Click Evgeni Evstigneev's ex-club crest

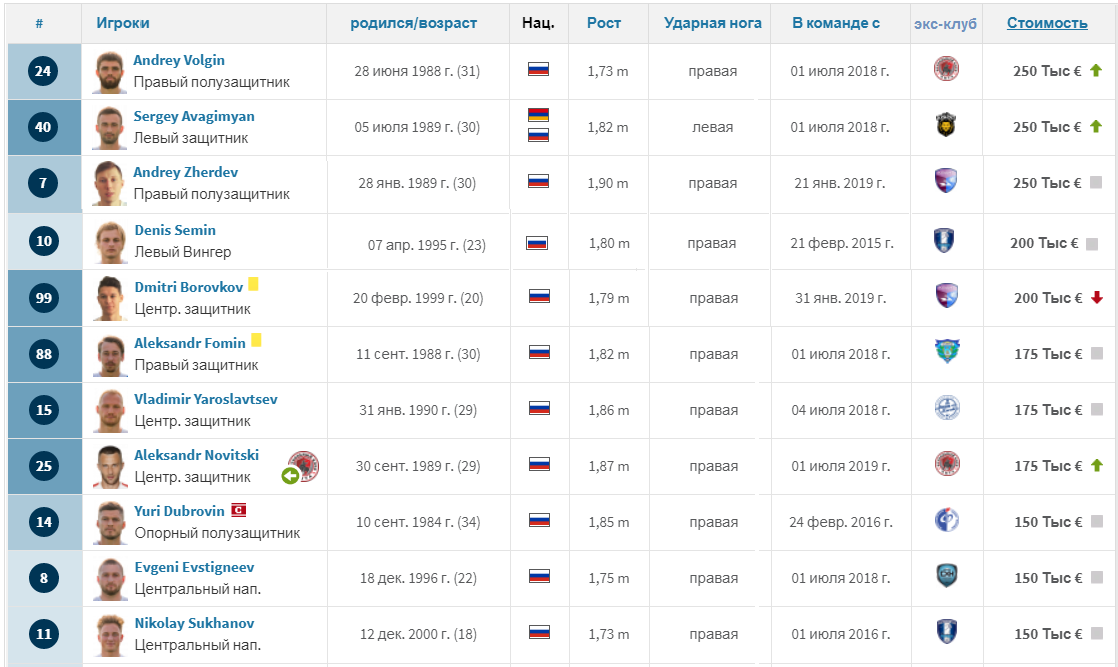[945, 577]
